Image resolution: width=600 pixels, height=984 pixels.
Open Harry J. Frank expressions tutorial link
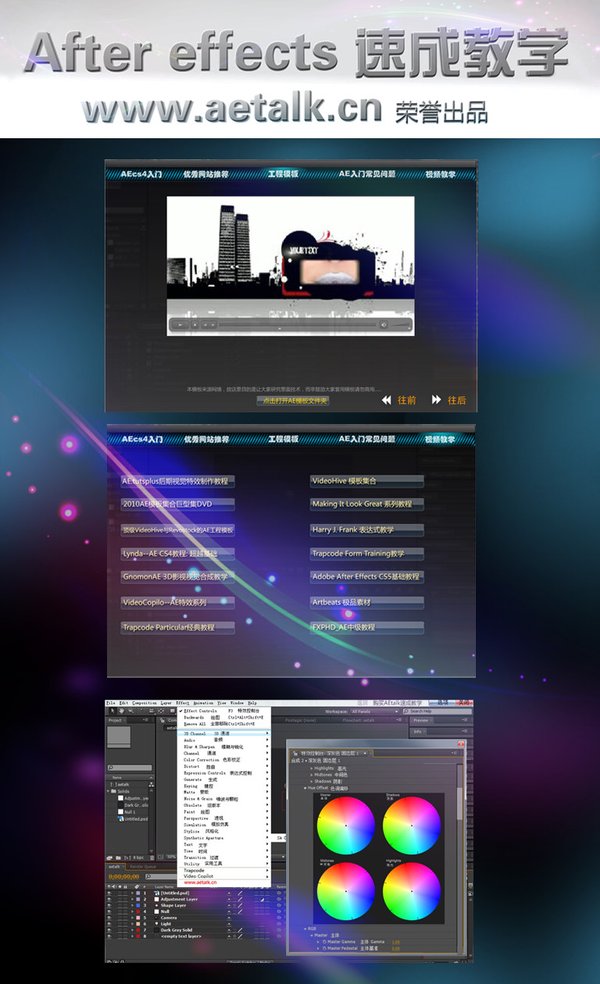point(367,530)
